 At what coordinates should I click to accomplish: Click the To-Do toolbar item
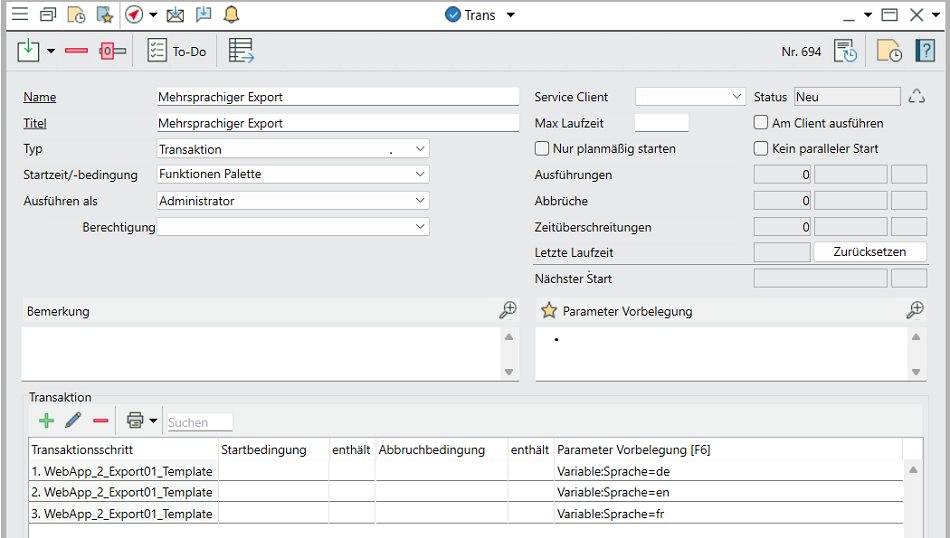click(177, 51)
